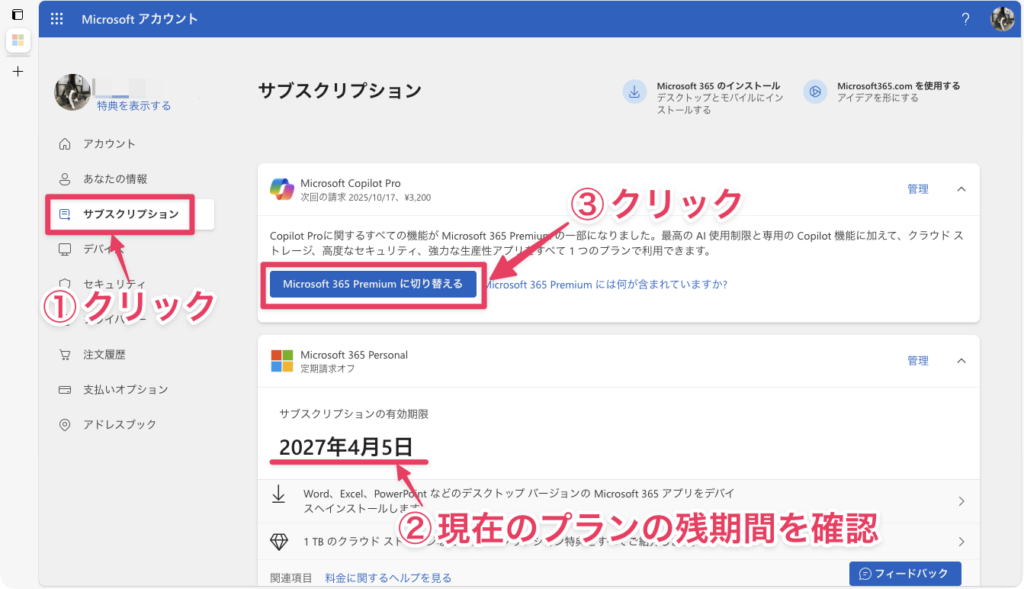Click the フィードバック button
This screenshot has height=589, width=1024.
[x=905, y=574]
